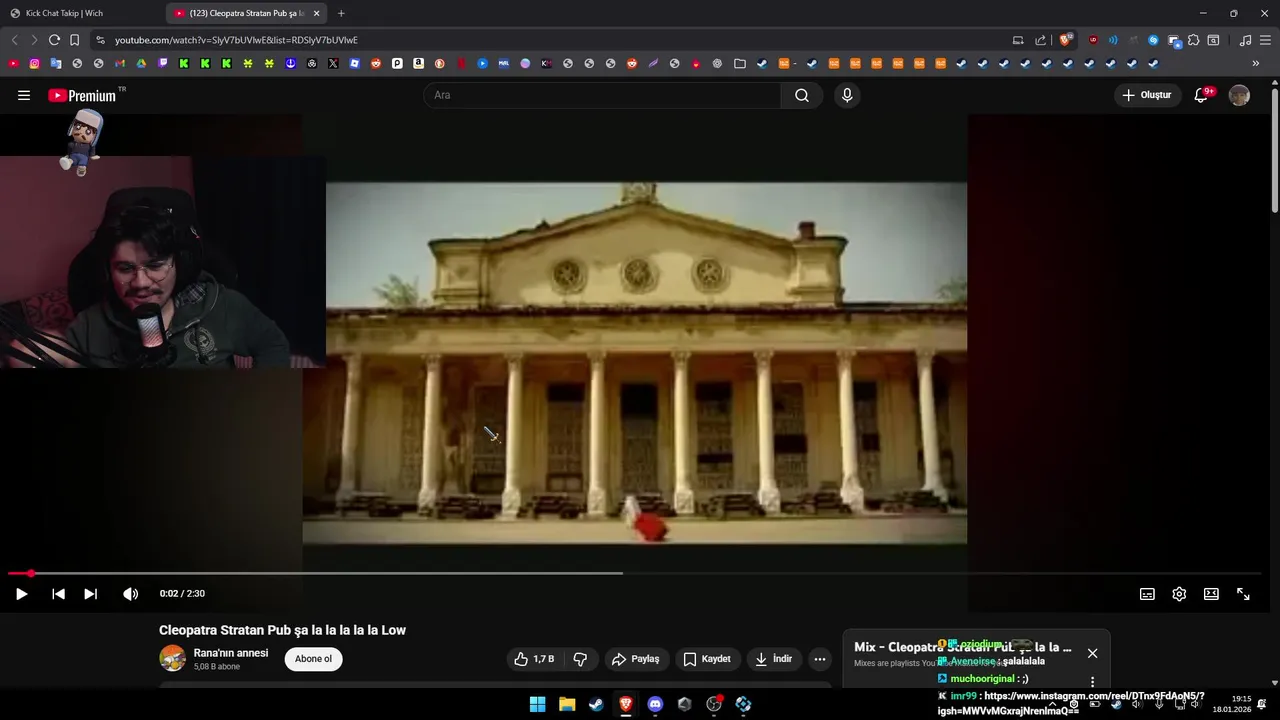Go to YouTube Premium home logo
Screen dimensions: 1280x720
coord(82,96)
